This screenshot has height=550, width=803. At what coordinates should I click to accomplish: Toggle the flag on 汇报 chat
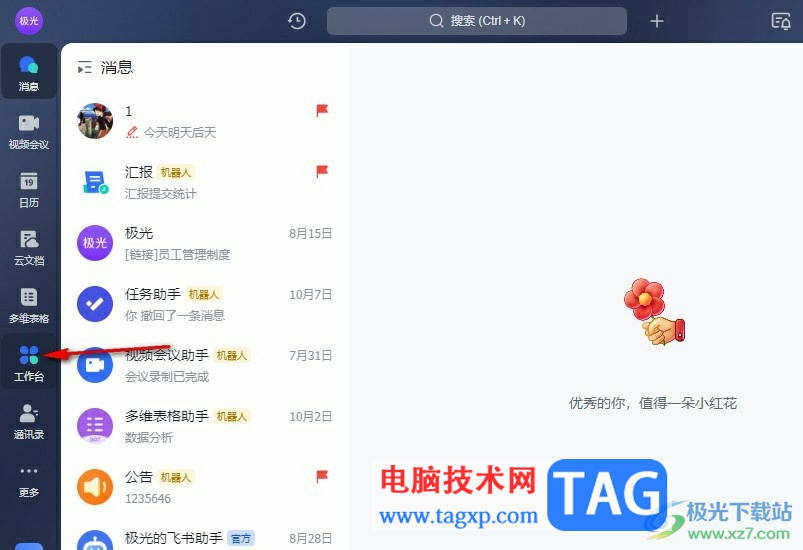click(322, 171)
